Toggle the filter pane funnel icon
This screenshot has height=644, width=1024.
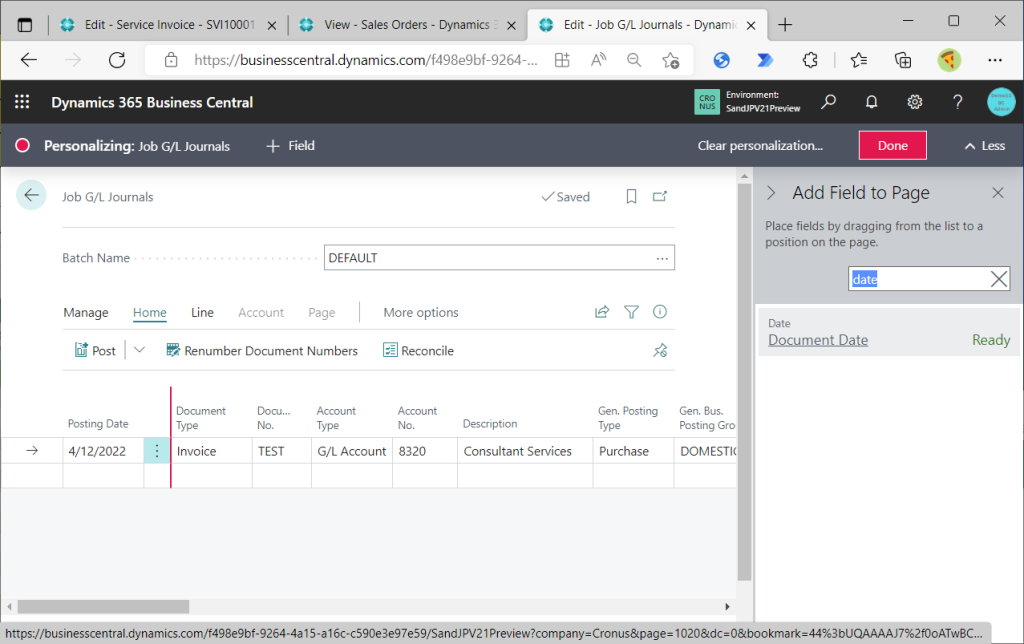[x=631, y=312]
